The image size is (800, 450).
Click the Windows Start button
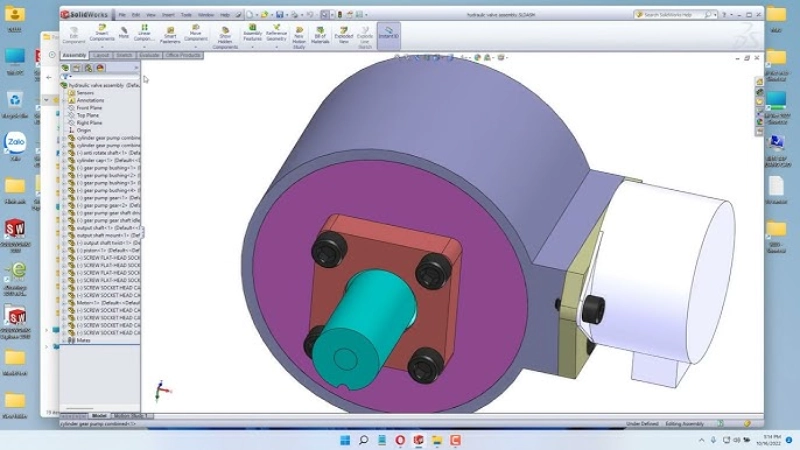(x=344, y=440)
